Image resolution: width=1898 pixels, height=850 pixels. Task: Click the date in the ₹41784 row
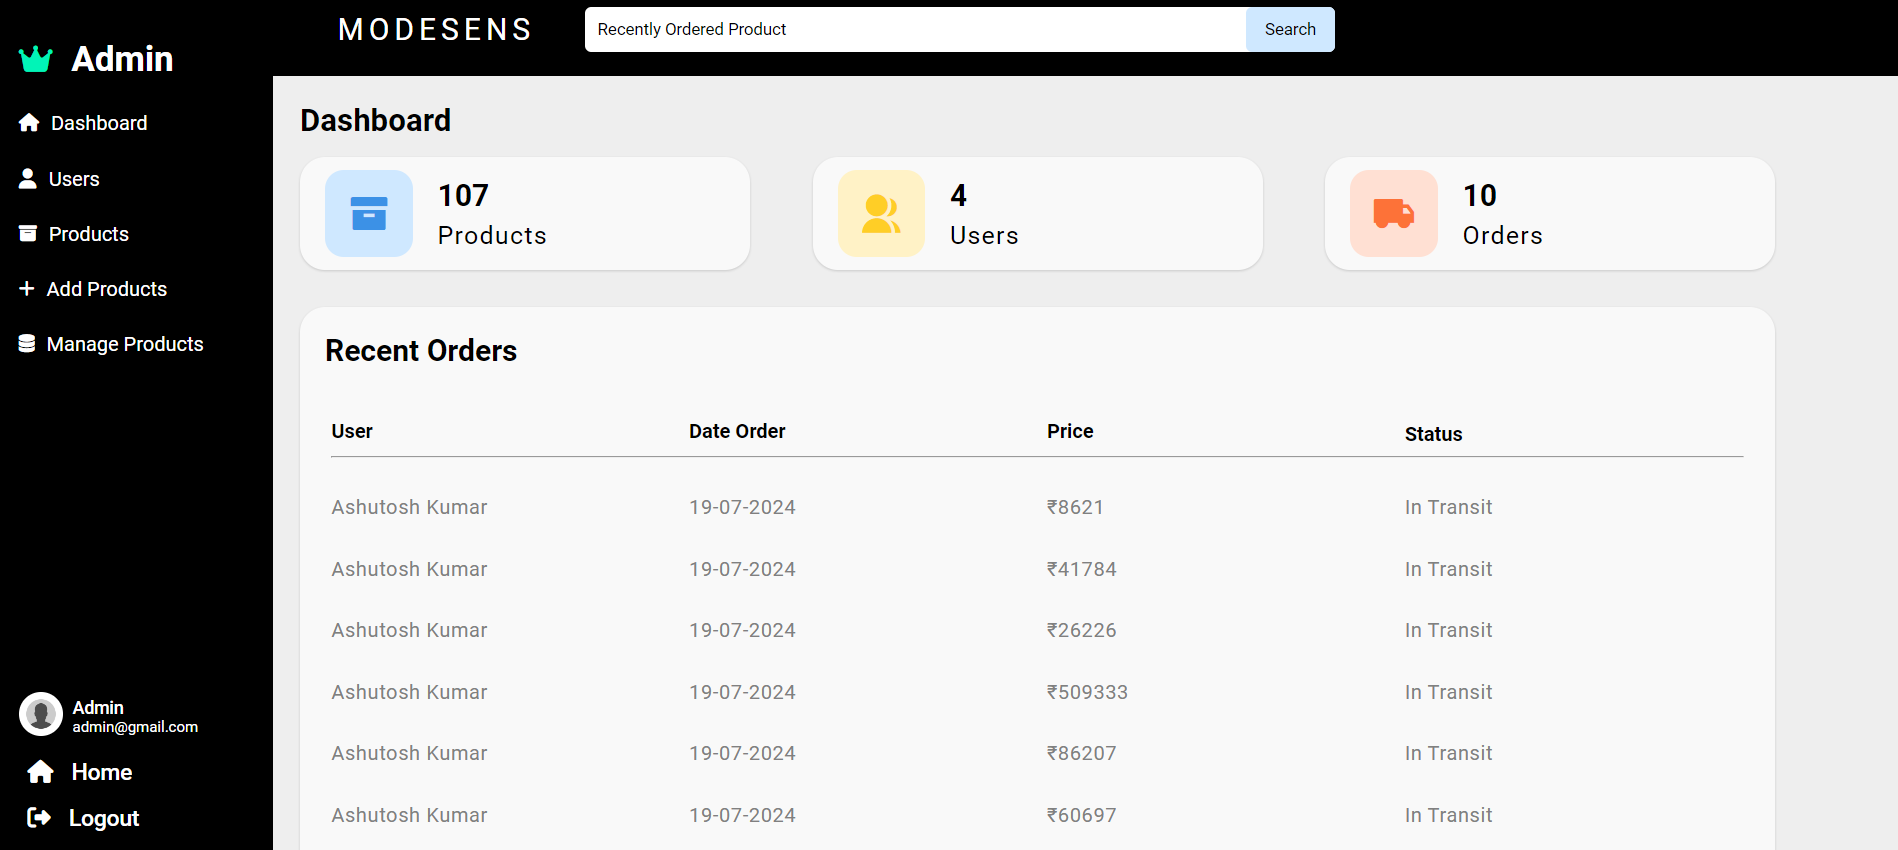click(742, 569)
